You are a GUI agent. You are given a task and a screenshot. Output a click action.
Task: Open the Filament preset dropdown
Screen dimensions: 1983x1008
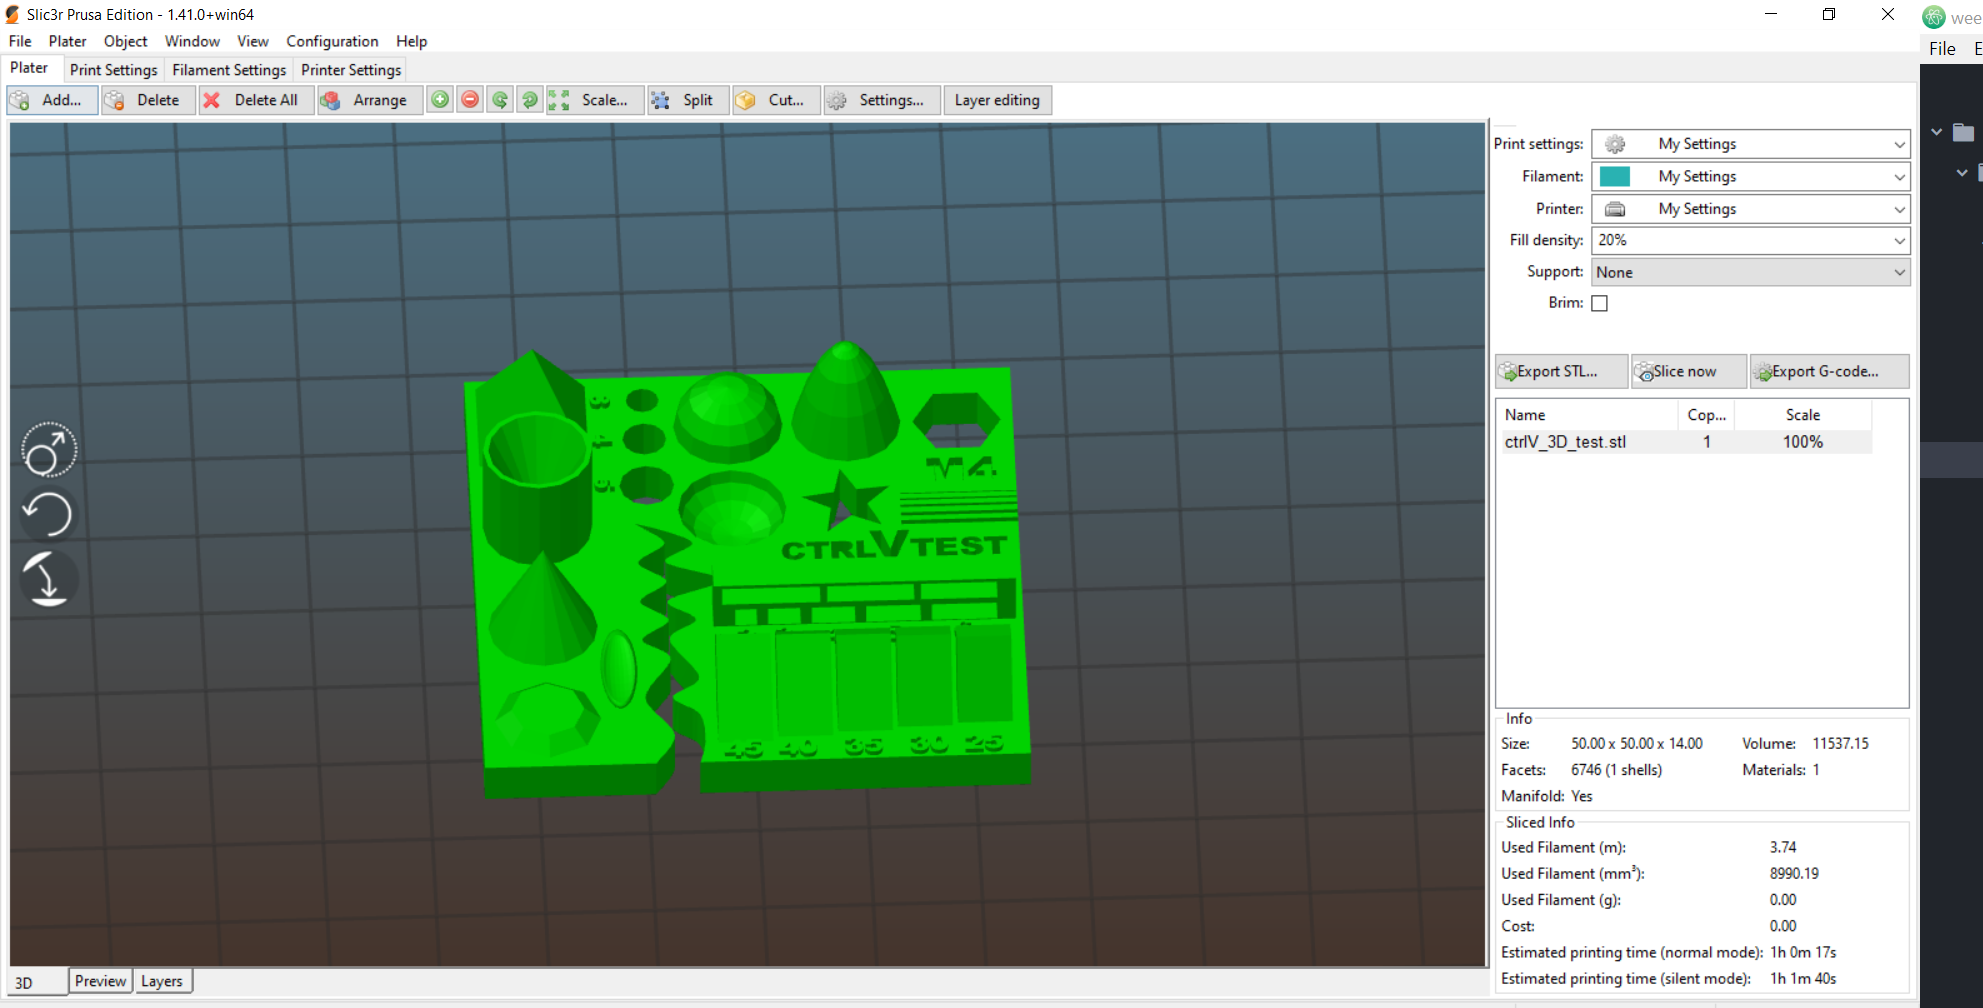(1750, 176)
